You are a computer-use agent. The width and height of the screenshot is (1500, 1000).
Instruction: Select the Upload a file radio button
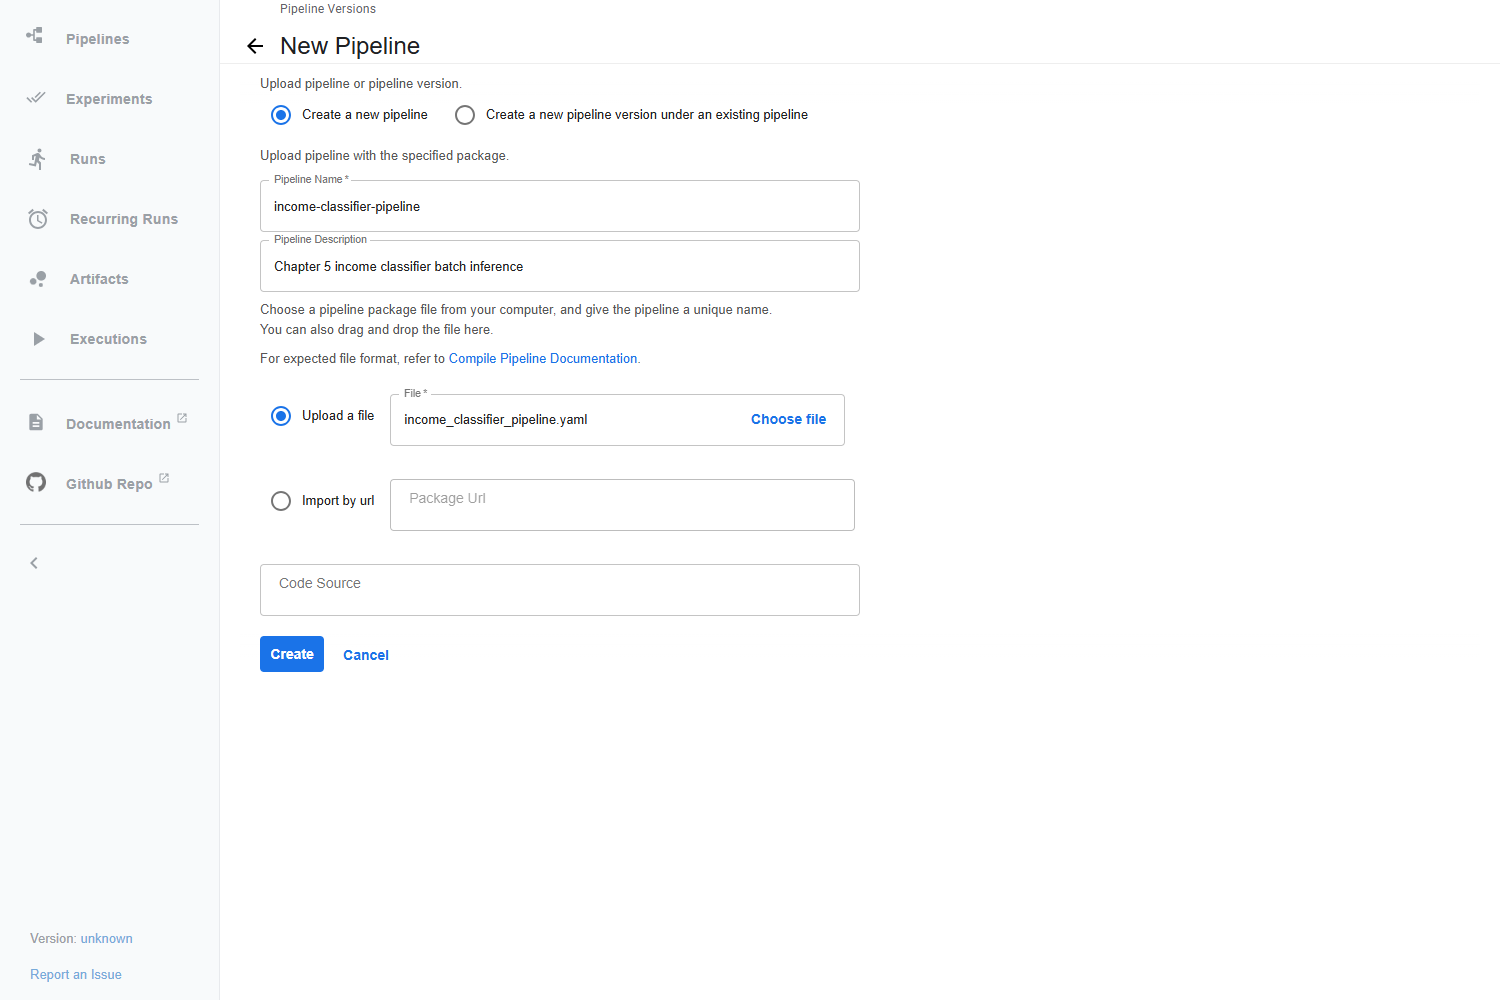point(281,416)
